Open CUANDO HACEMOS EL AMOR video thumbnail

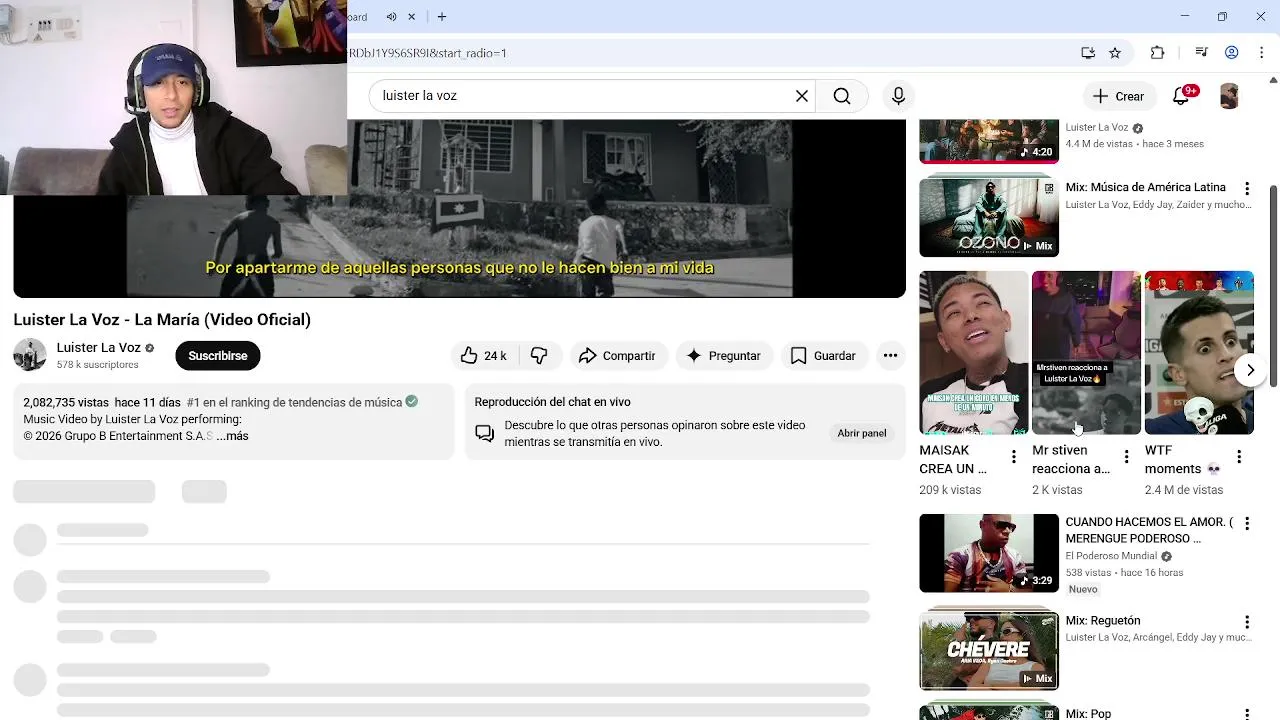(989, 553)
